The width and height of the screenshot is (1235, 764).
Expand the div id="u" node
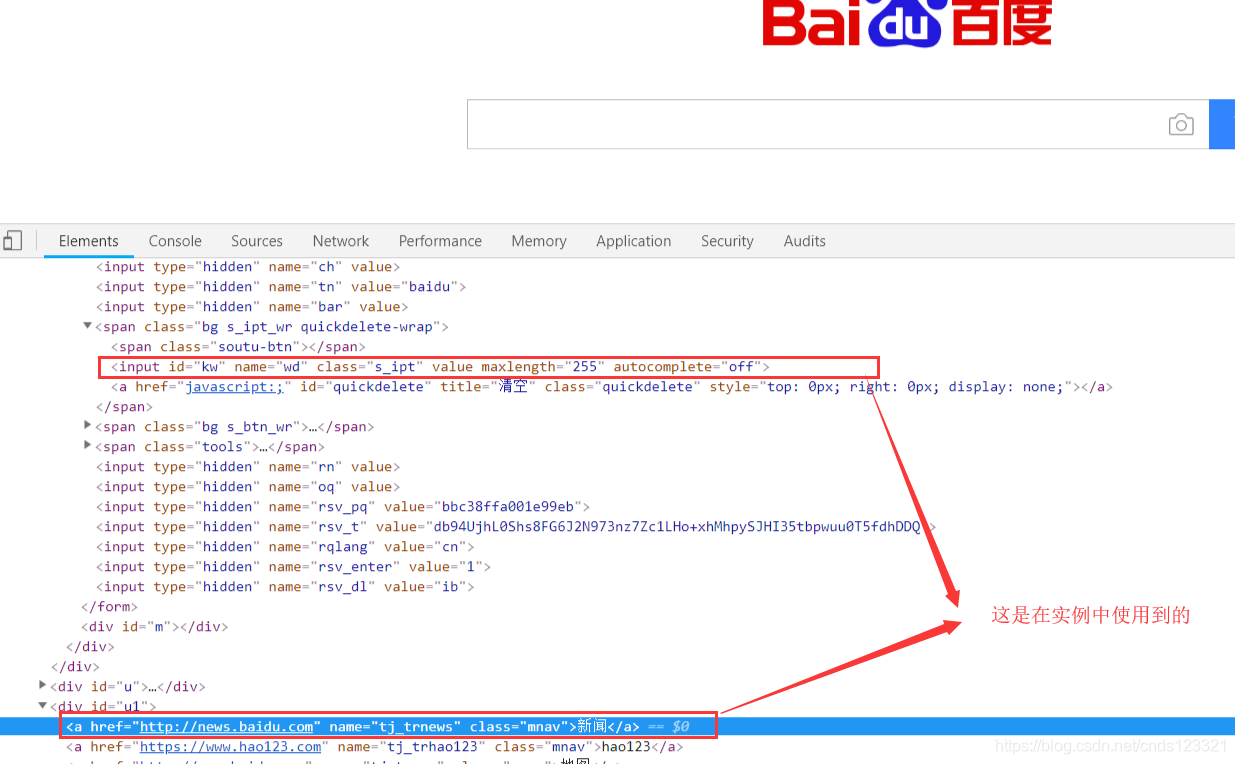point(42,686)
